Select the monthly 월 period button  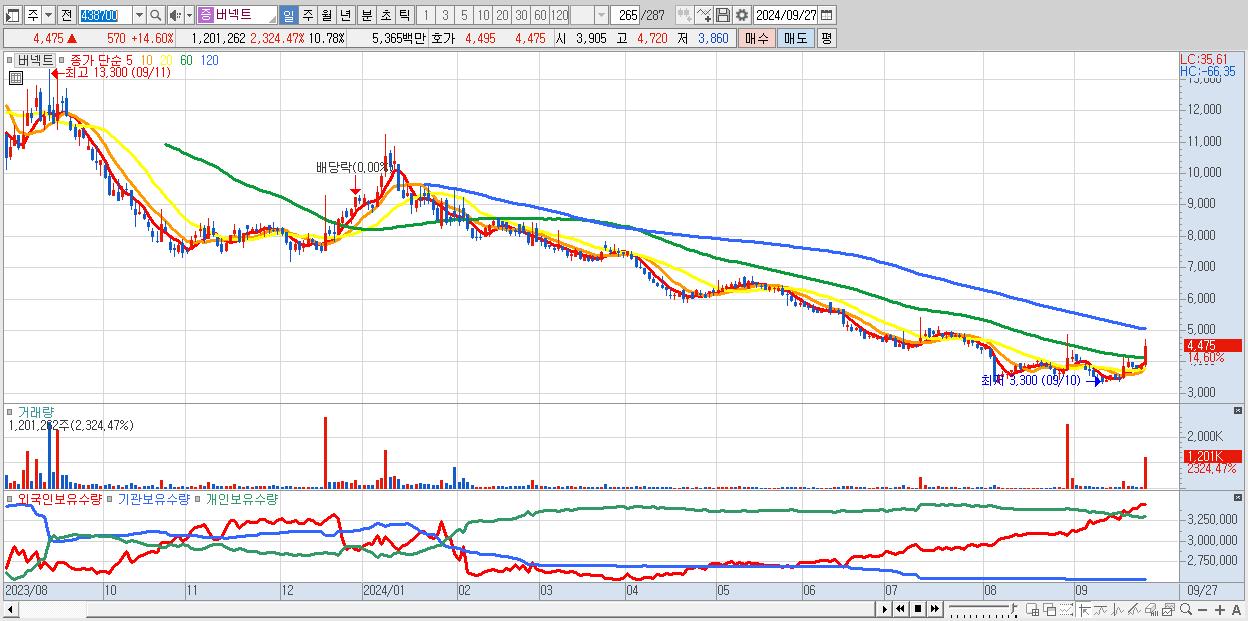point(326,15)
